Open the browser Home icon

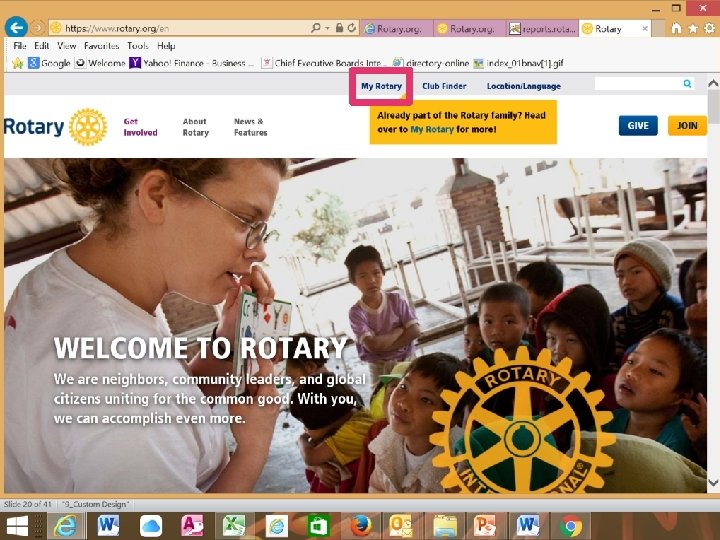(x=676, y=28)
